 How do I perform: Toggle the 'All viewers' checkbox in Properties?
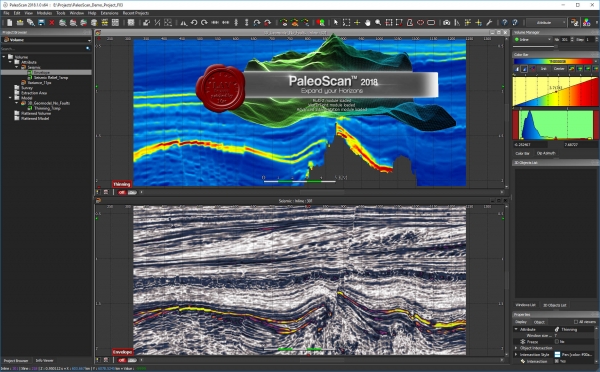[576, 322]
